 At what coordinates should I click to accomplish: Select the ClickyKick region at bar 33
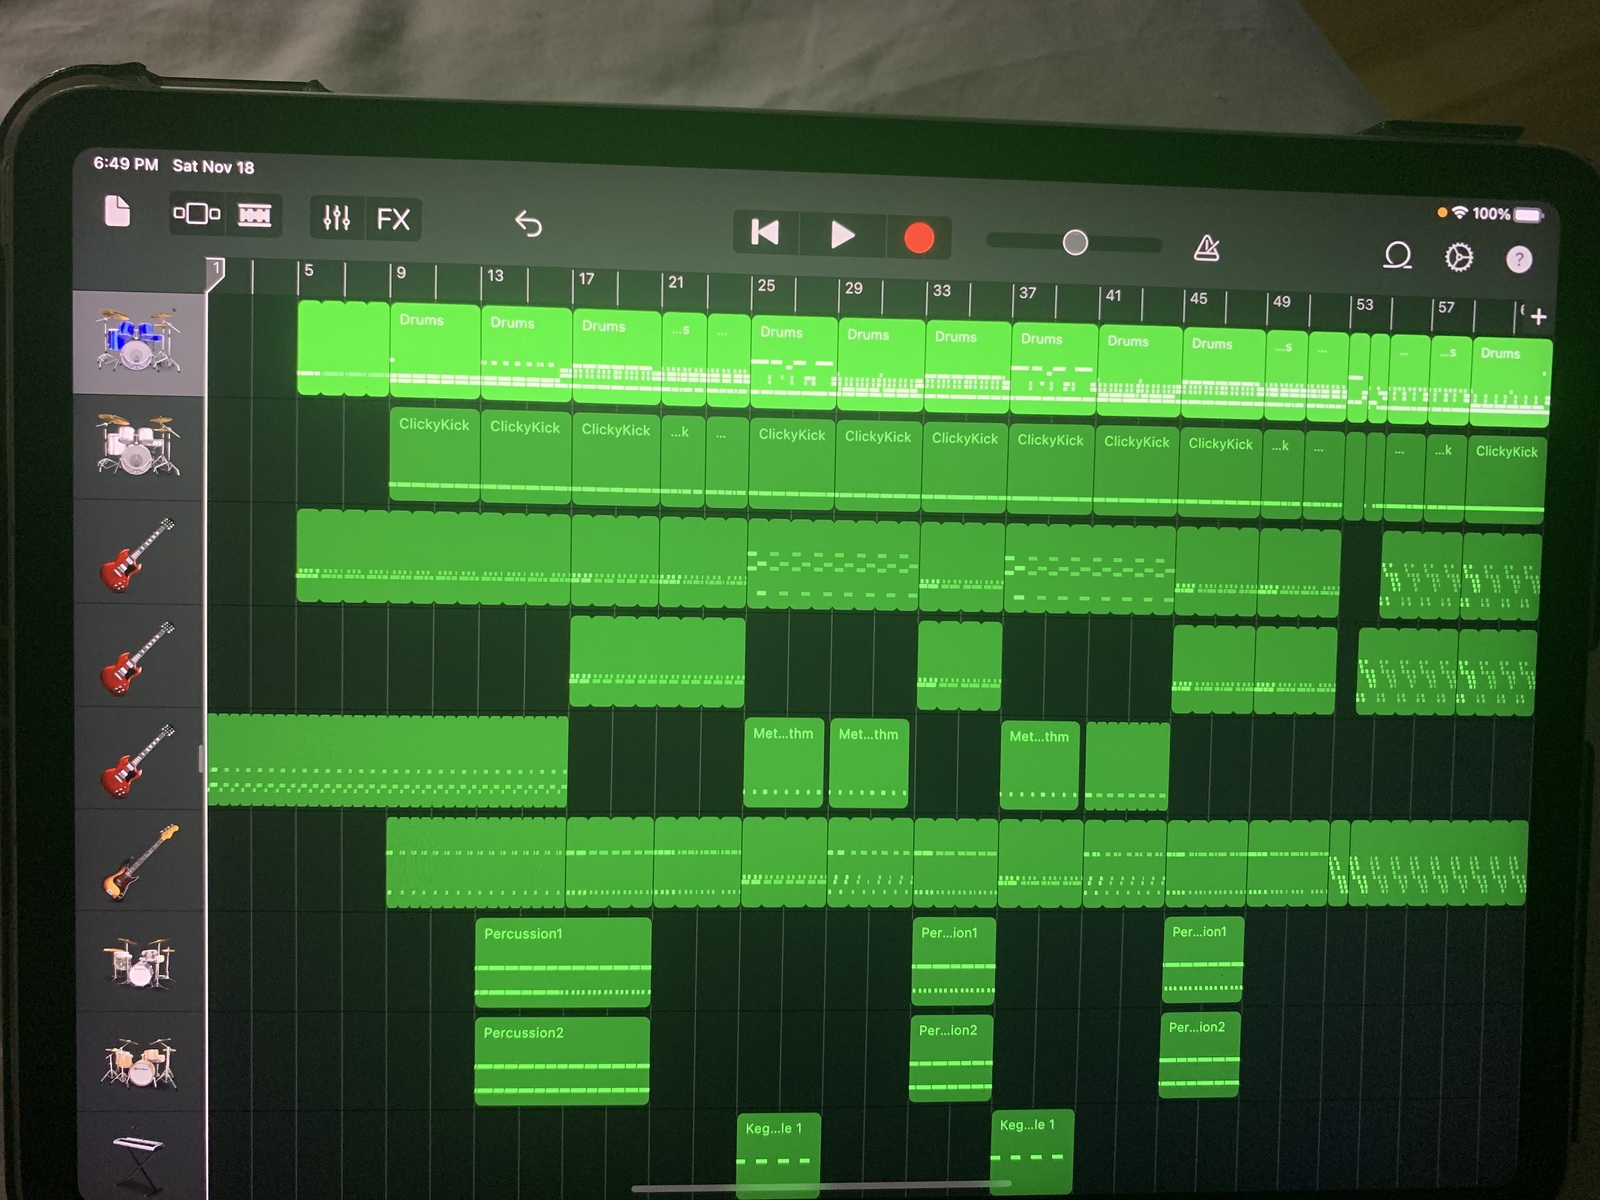(x=964, y=468)
